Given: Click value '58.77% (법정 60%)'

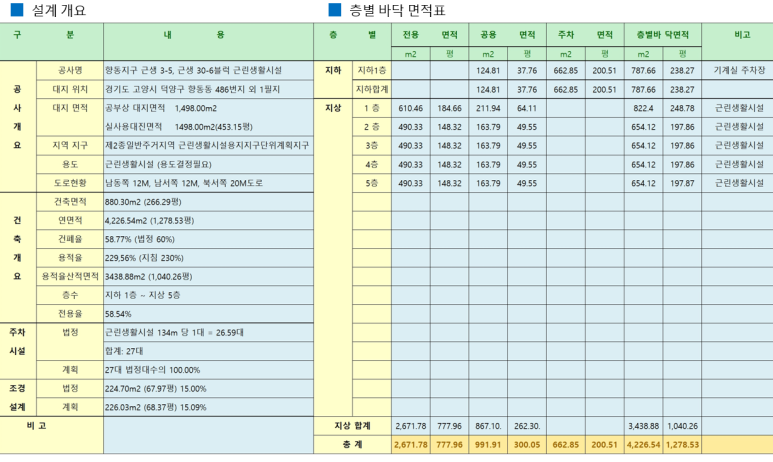Looking at the screenshot, I should click(x=209, y=239).
